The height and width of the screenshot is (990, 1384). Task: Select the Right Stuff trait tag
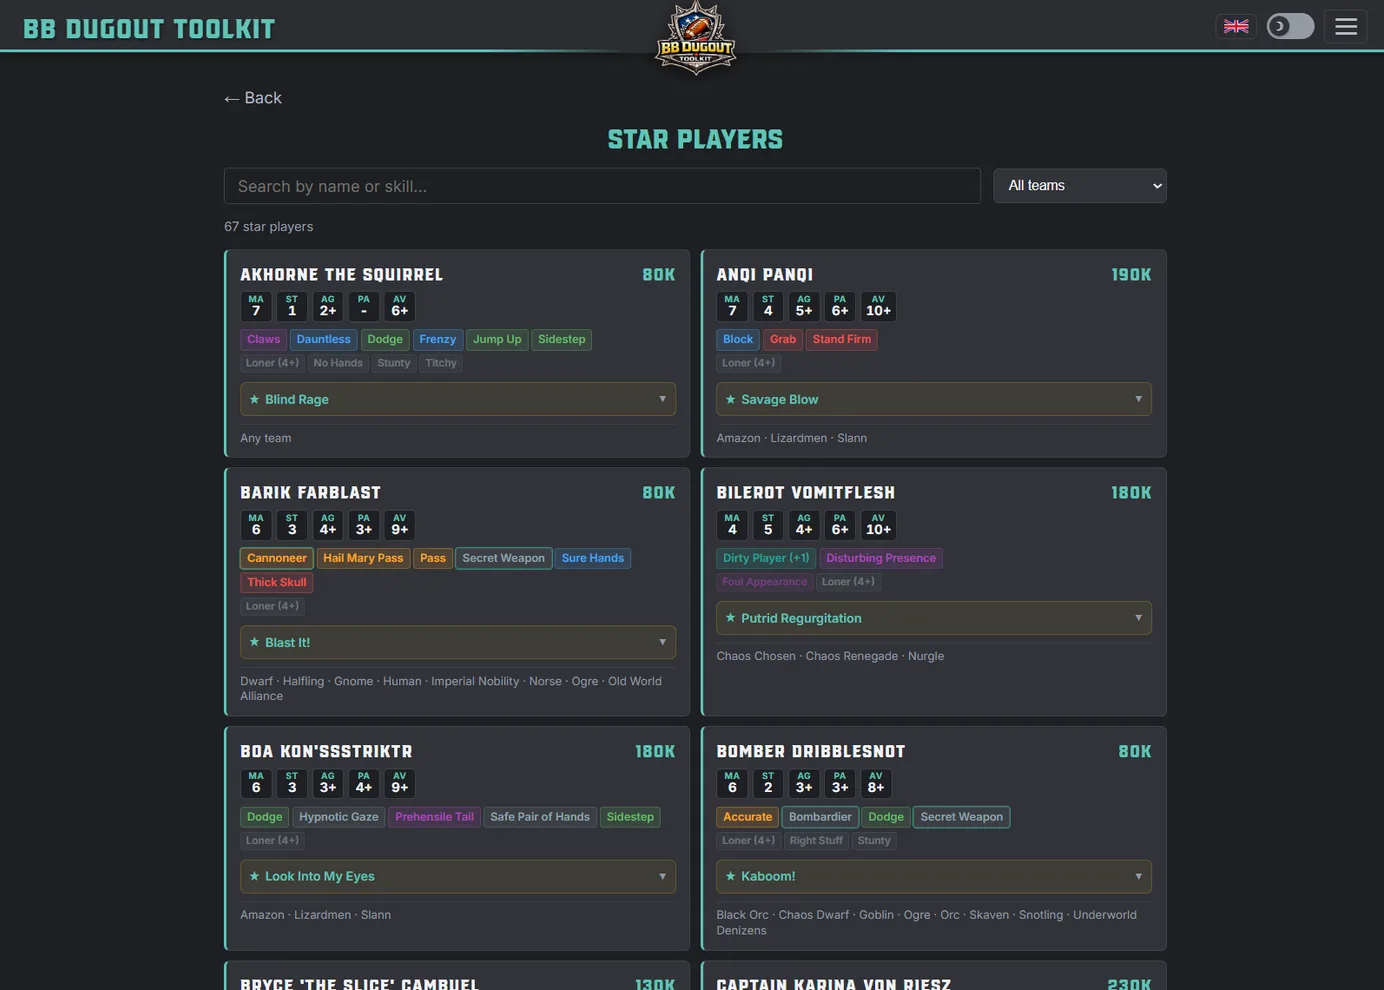point(816,841)
